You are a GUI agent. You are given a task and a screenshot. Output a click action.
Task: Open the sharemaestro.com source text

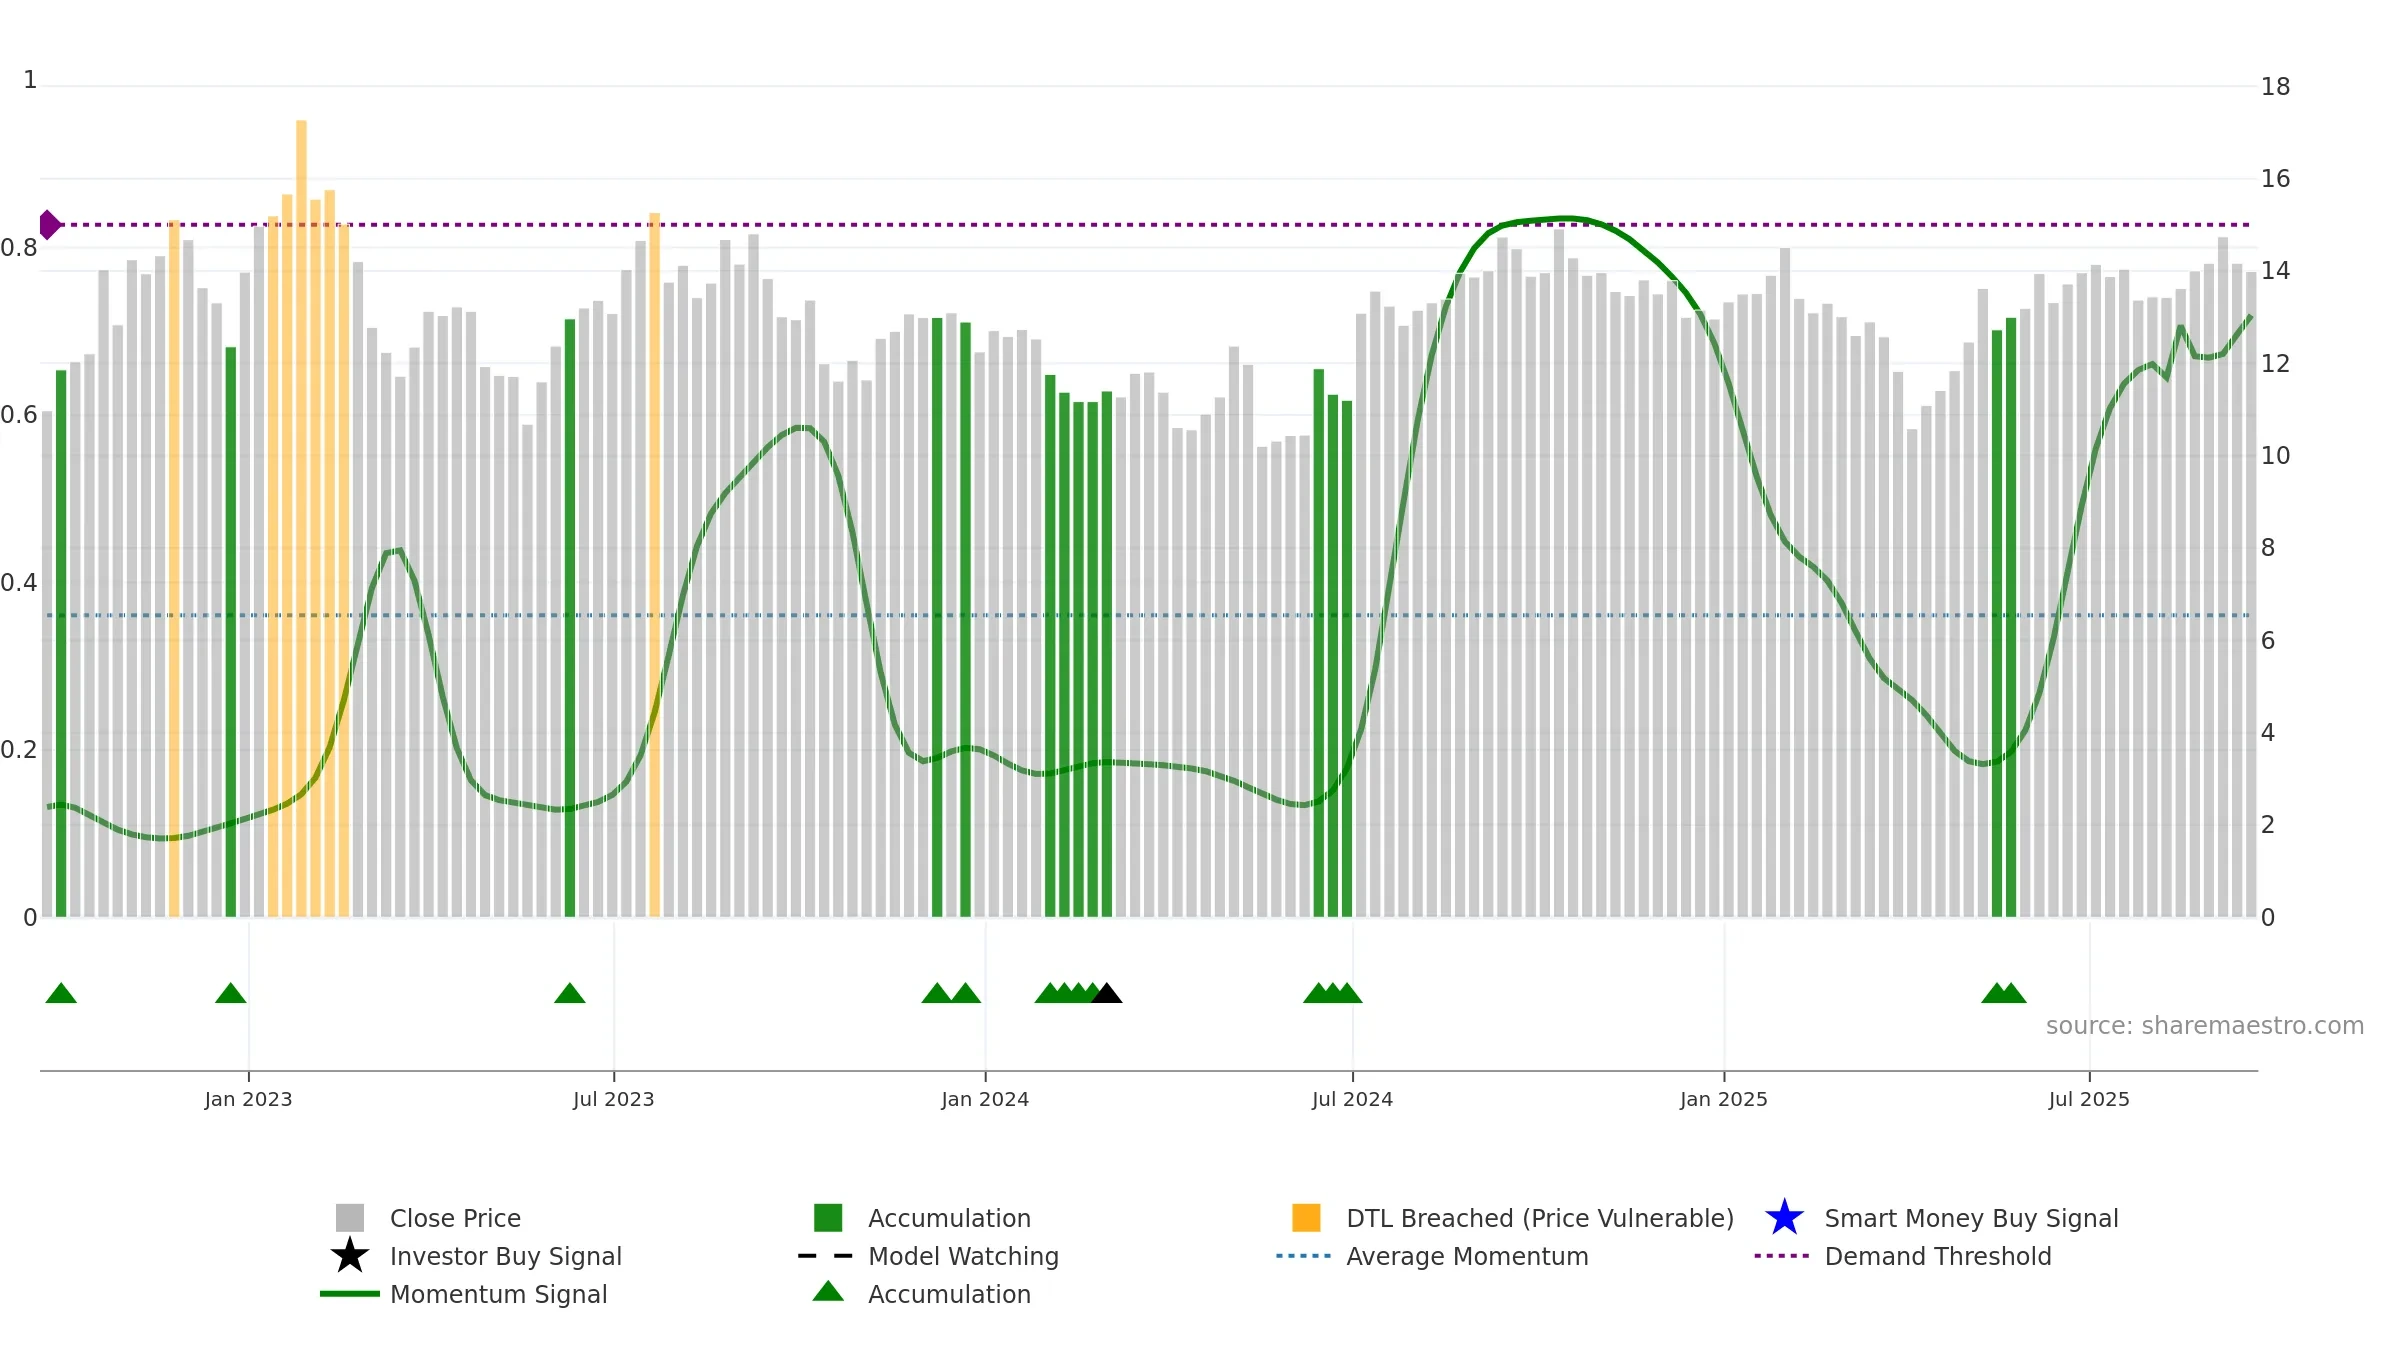click(x=2205, y=1026)
